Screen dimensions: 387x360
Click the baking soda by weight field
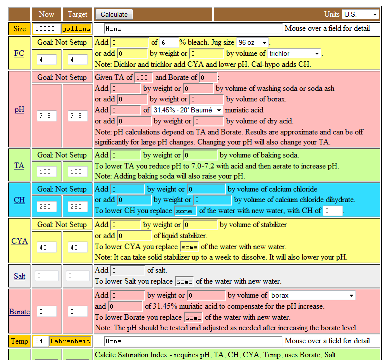pos(126,155)
